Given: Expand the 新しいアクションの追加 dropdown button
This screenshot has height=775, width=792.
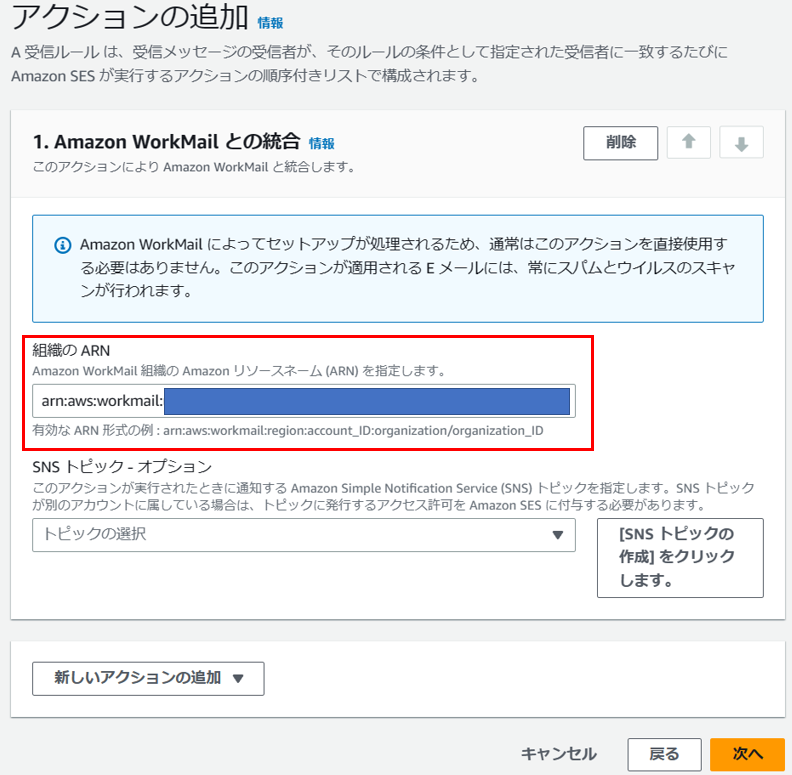Looking at the screenshot, I should (x=148, y=679).
